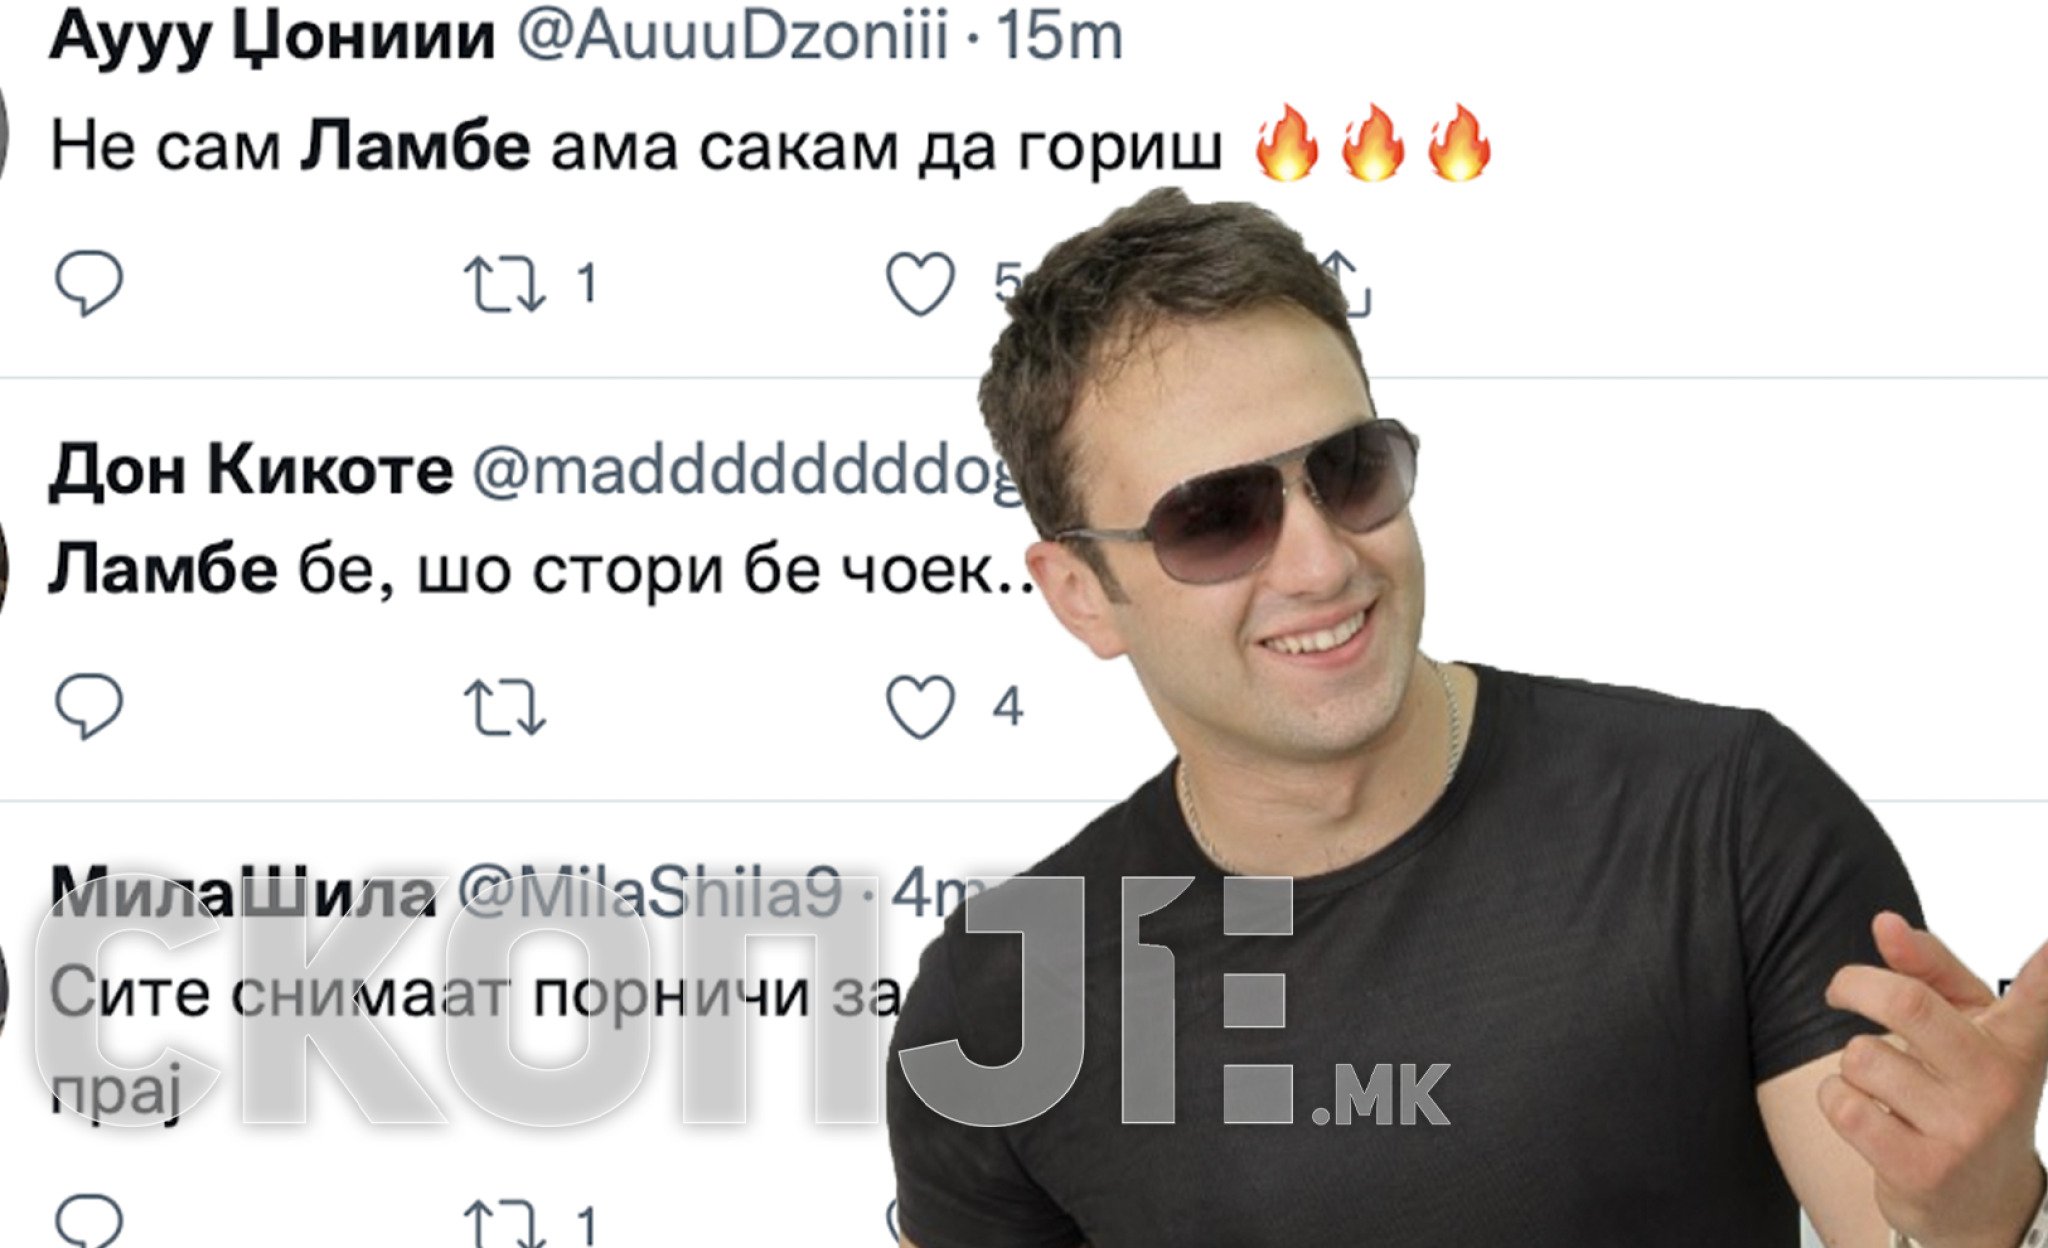This screenshot has width=2048, height=1248.
Task: Reply to Дон Кикоте's tweet
Action: pyautogui.click(x=89, y=706)
